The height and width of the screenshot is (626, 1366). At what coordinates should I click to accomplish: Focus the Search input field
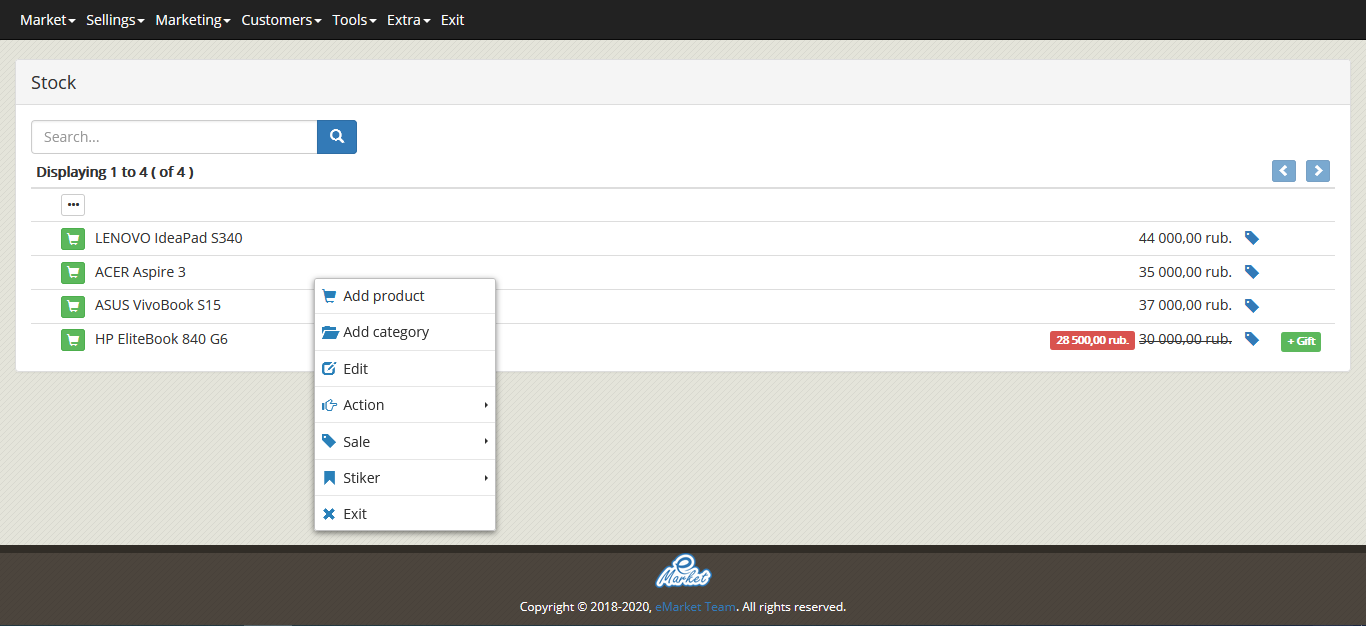click(x=174, y=137)
